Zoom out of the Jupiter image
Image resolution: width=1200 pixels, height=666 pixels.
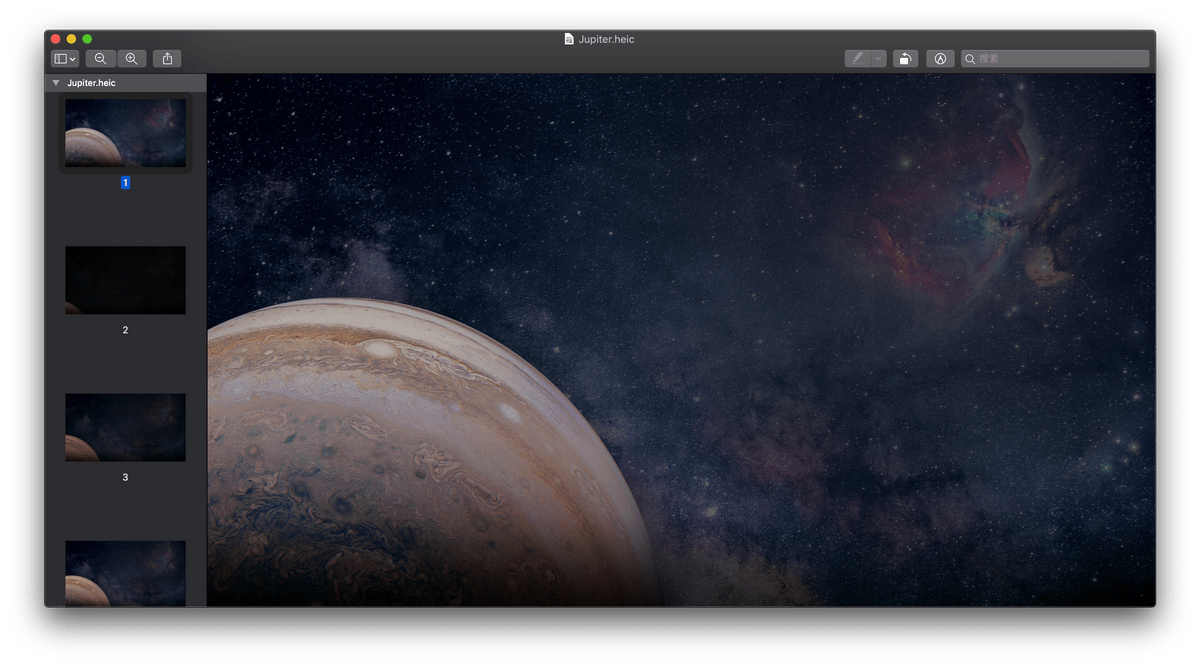(100, 59)
